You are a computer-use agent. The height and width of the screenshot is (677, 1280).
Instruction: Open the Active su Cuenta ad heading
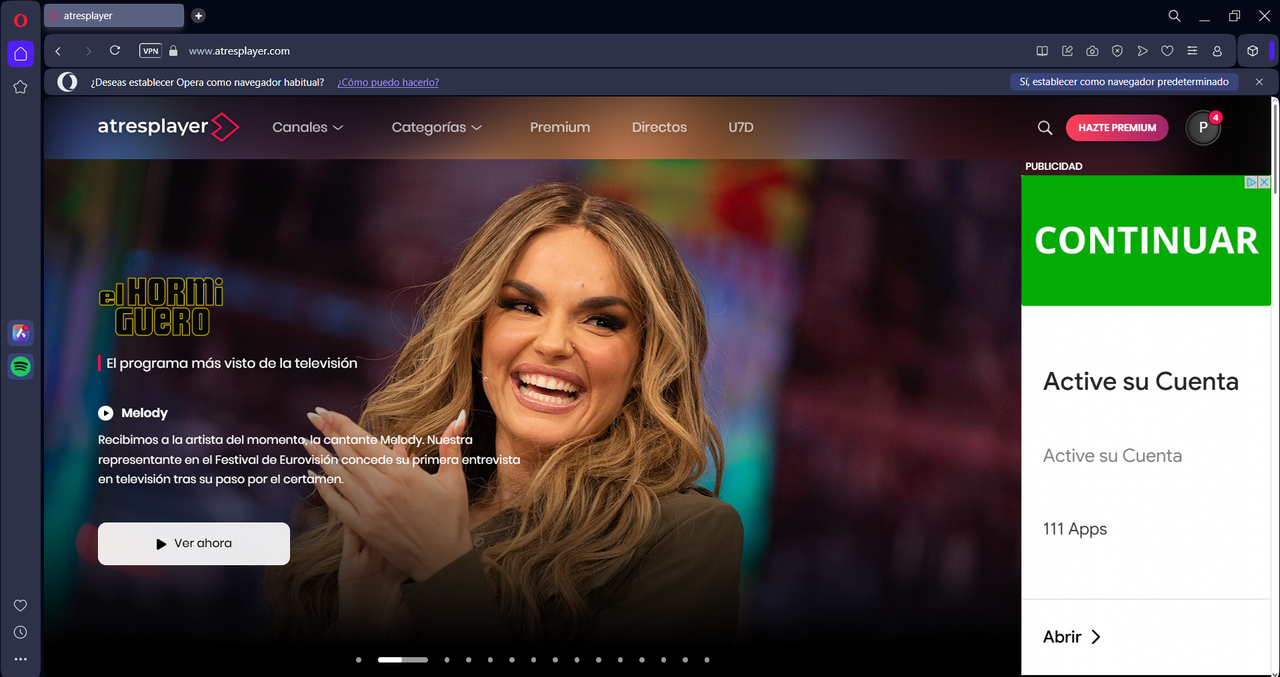click(x=1141, y=381)
